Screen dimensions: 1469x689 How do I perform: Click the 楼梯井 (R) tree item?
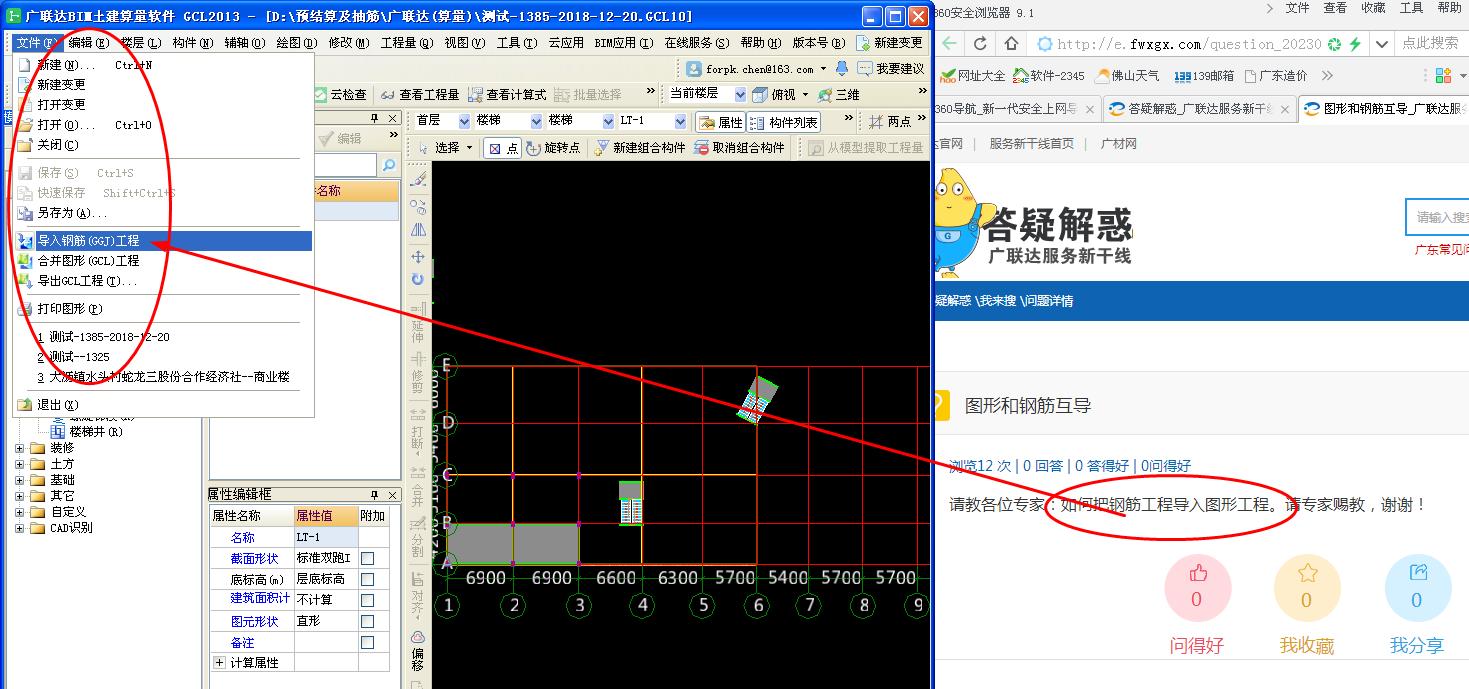coord(95,432)
